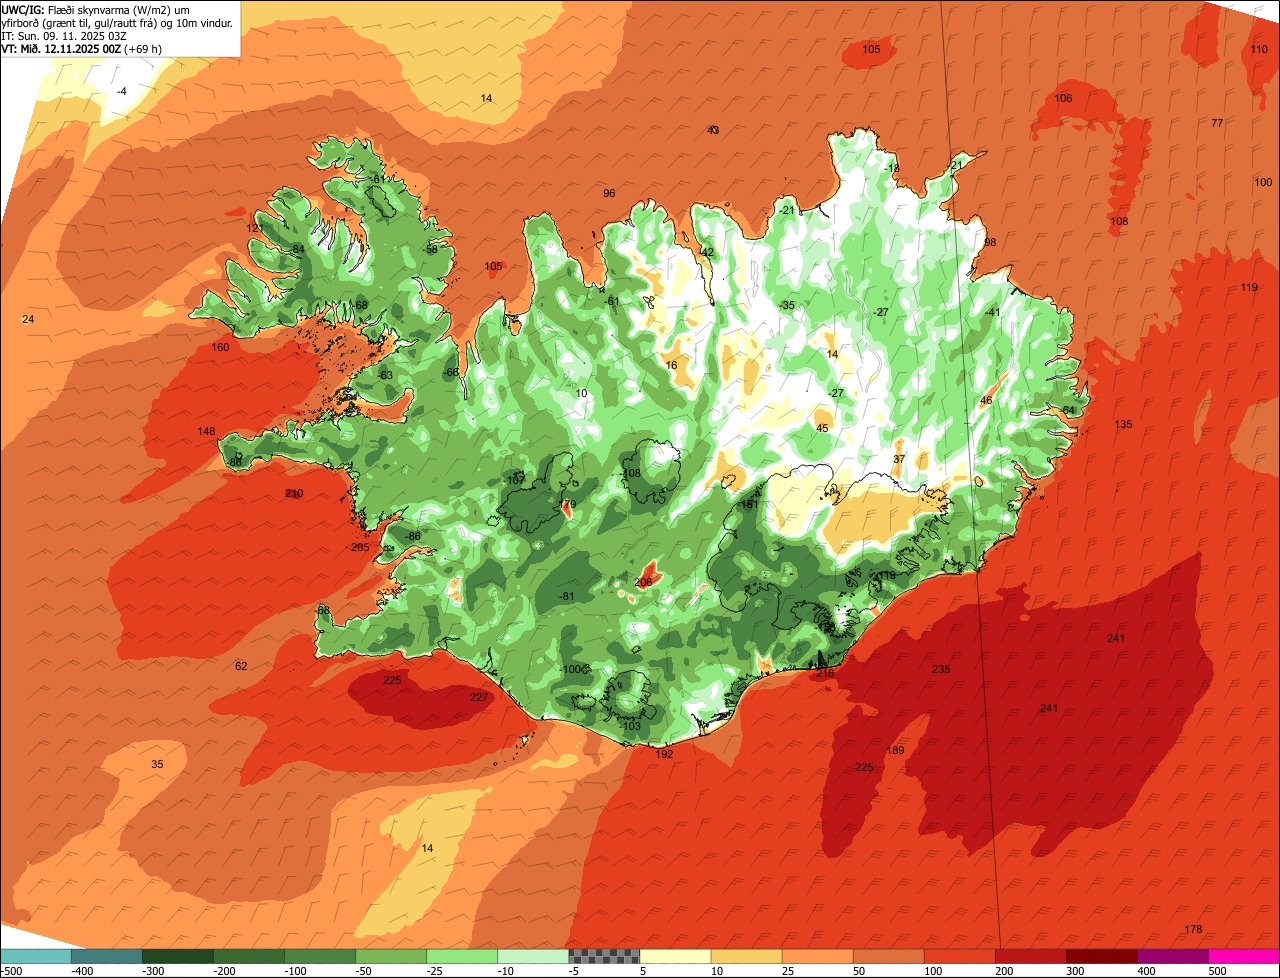Click legend swatch between -500 and -400
This screenshot has width=1280, height=978.
(36, 956)
